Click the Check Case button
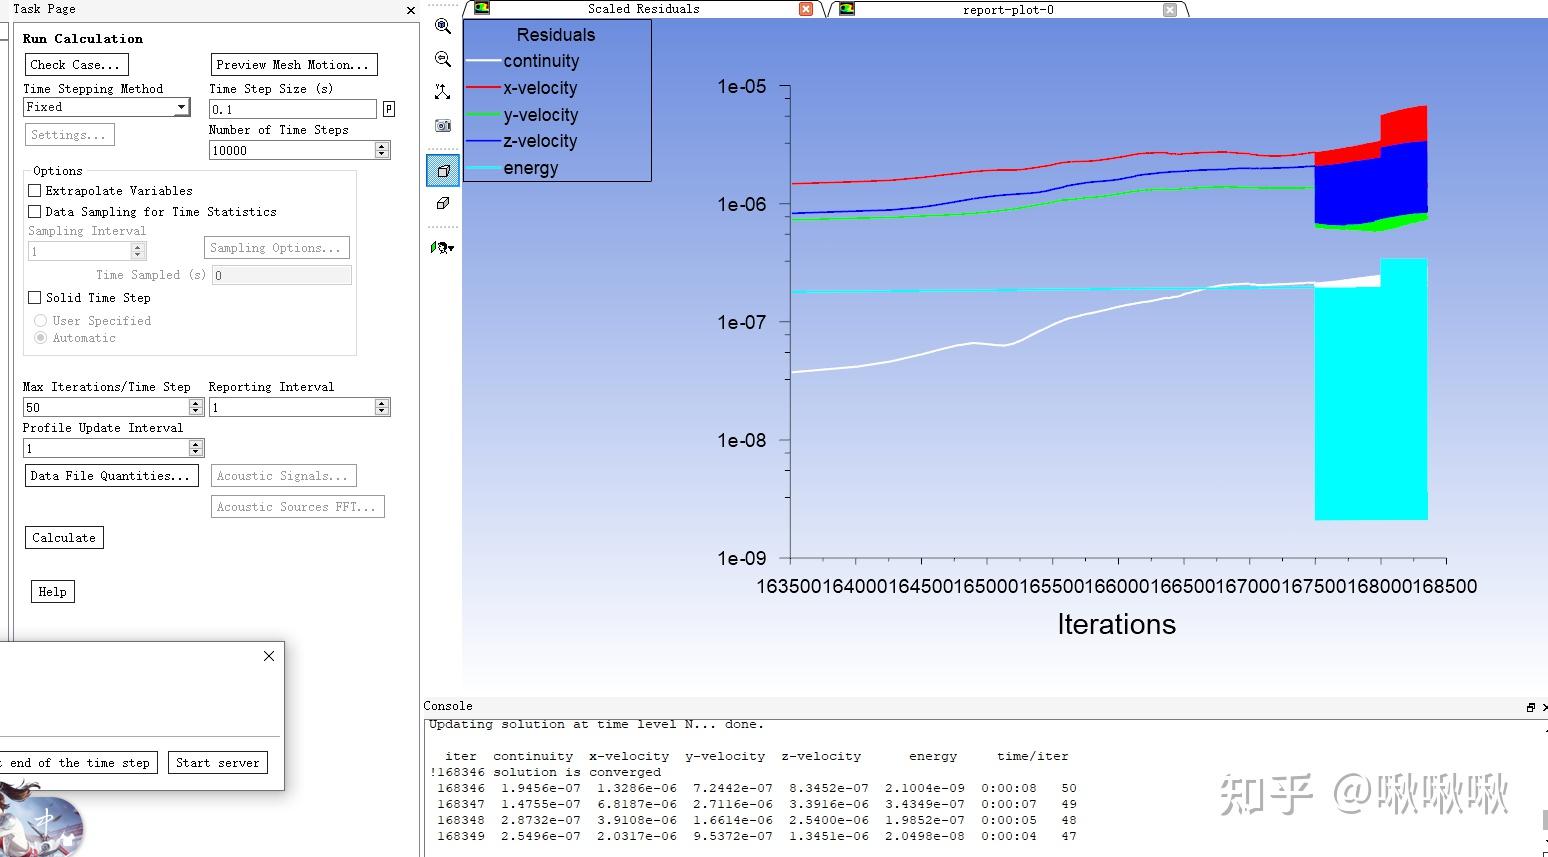 (74, 65)
